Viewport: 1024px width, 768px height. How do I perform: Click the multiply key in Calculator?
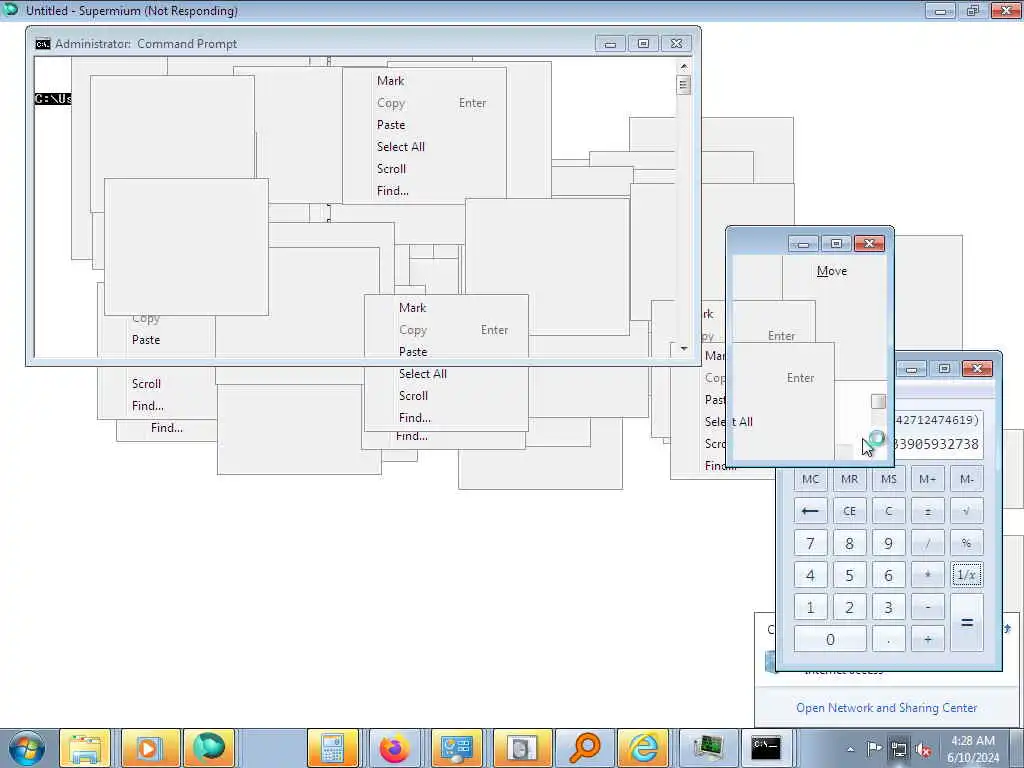[927, 575]
